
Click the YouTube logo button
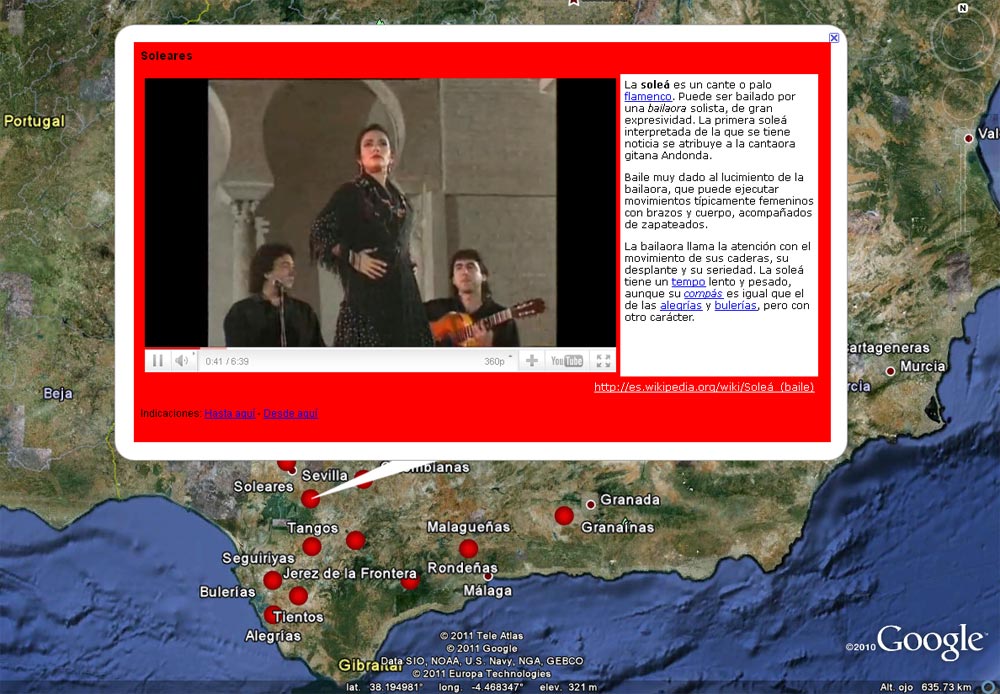coord(567,361)
